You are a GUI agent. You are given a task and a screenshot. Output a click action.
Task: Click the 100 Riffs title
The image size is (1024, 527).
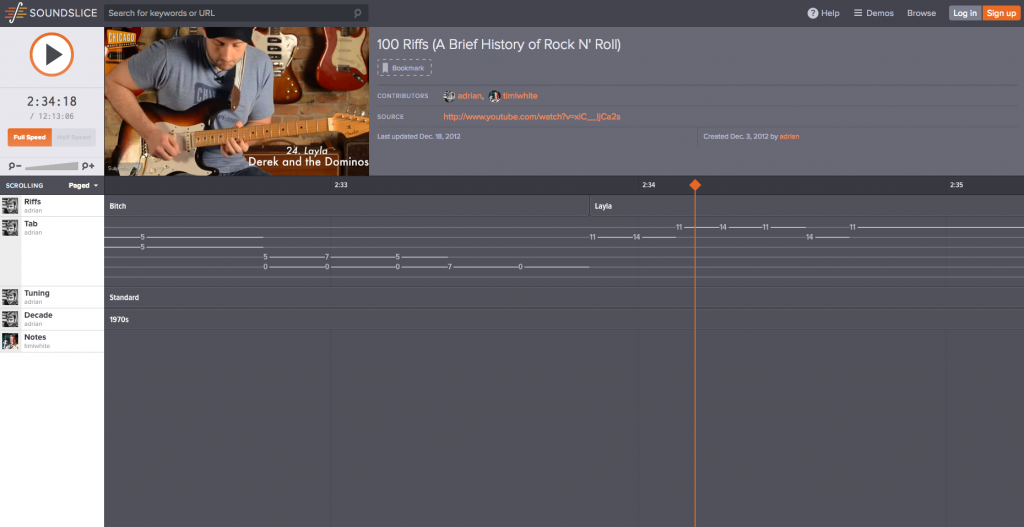(x=498, y=44)
